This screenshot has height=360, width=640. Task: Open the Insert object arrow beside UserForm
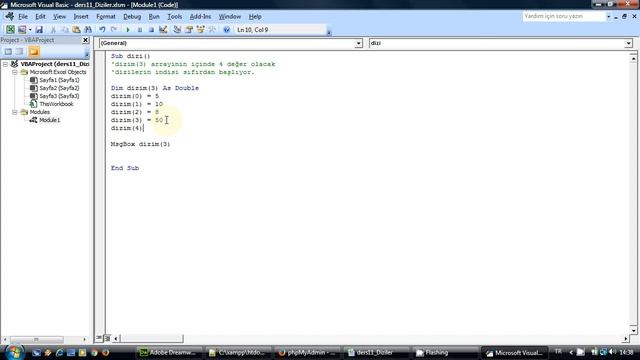[30, 29]
